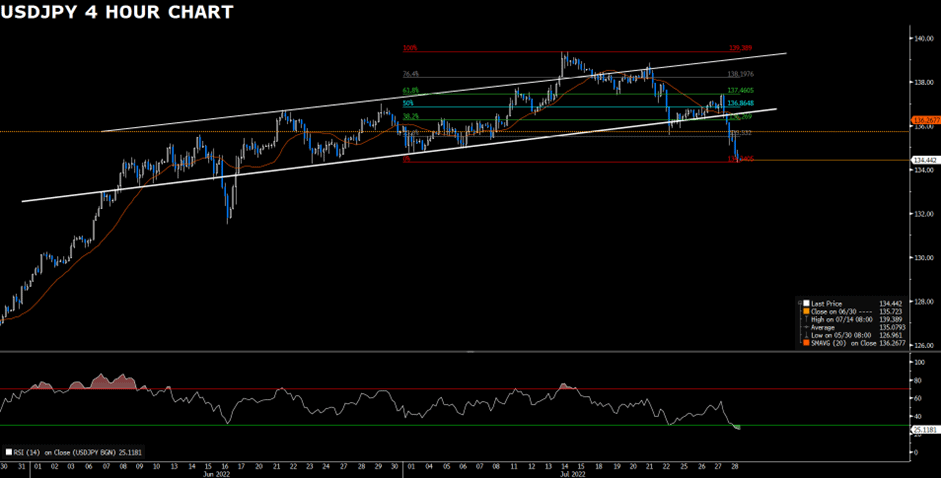Screen dimensions: 941x478
Task: Click the 25.1181 RSI value tag
Action: tap(924, 429)
